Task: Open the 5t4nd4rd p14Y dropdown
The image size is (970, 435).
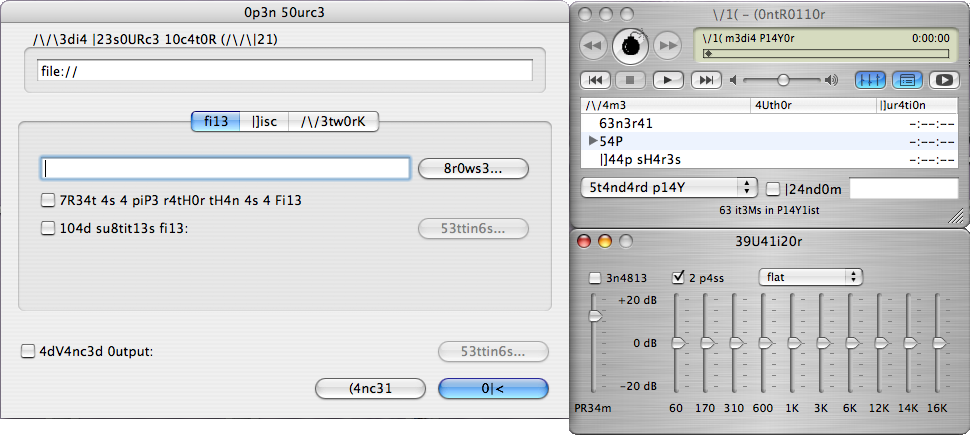Action: coord(669,188)
